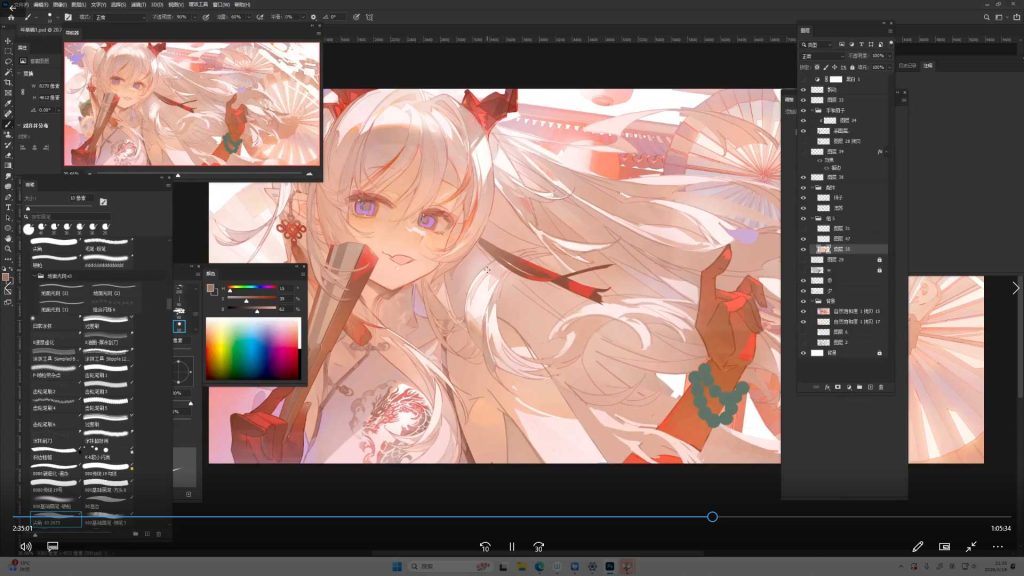The height and width of the screenshot is (576, 1024).
Task: Hide the selected 图层 18 layer
Action: coord(803,249)
